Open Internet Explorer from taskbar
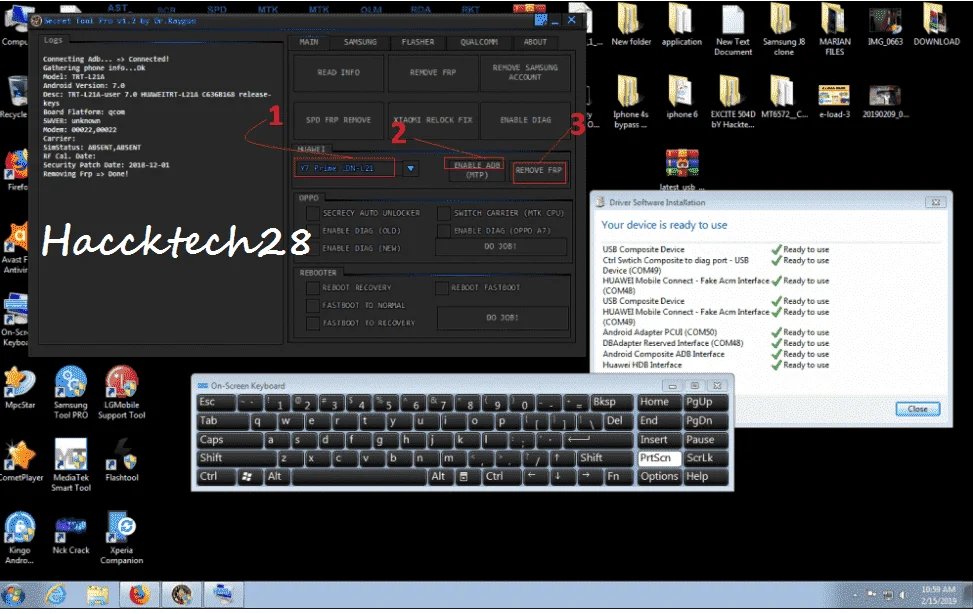Viewport: 973px width, 614px height. [x=56, y=595]
